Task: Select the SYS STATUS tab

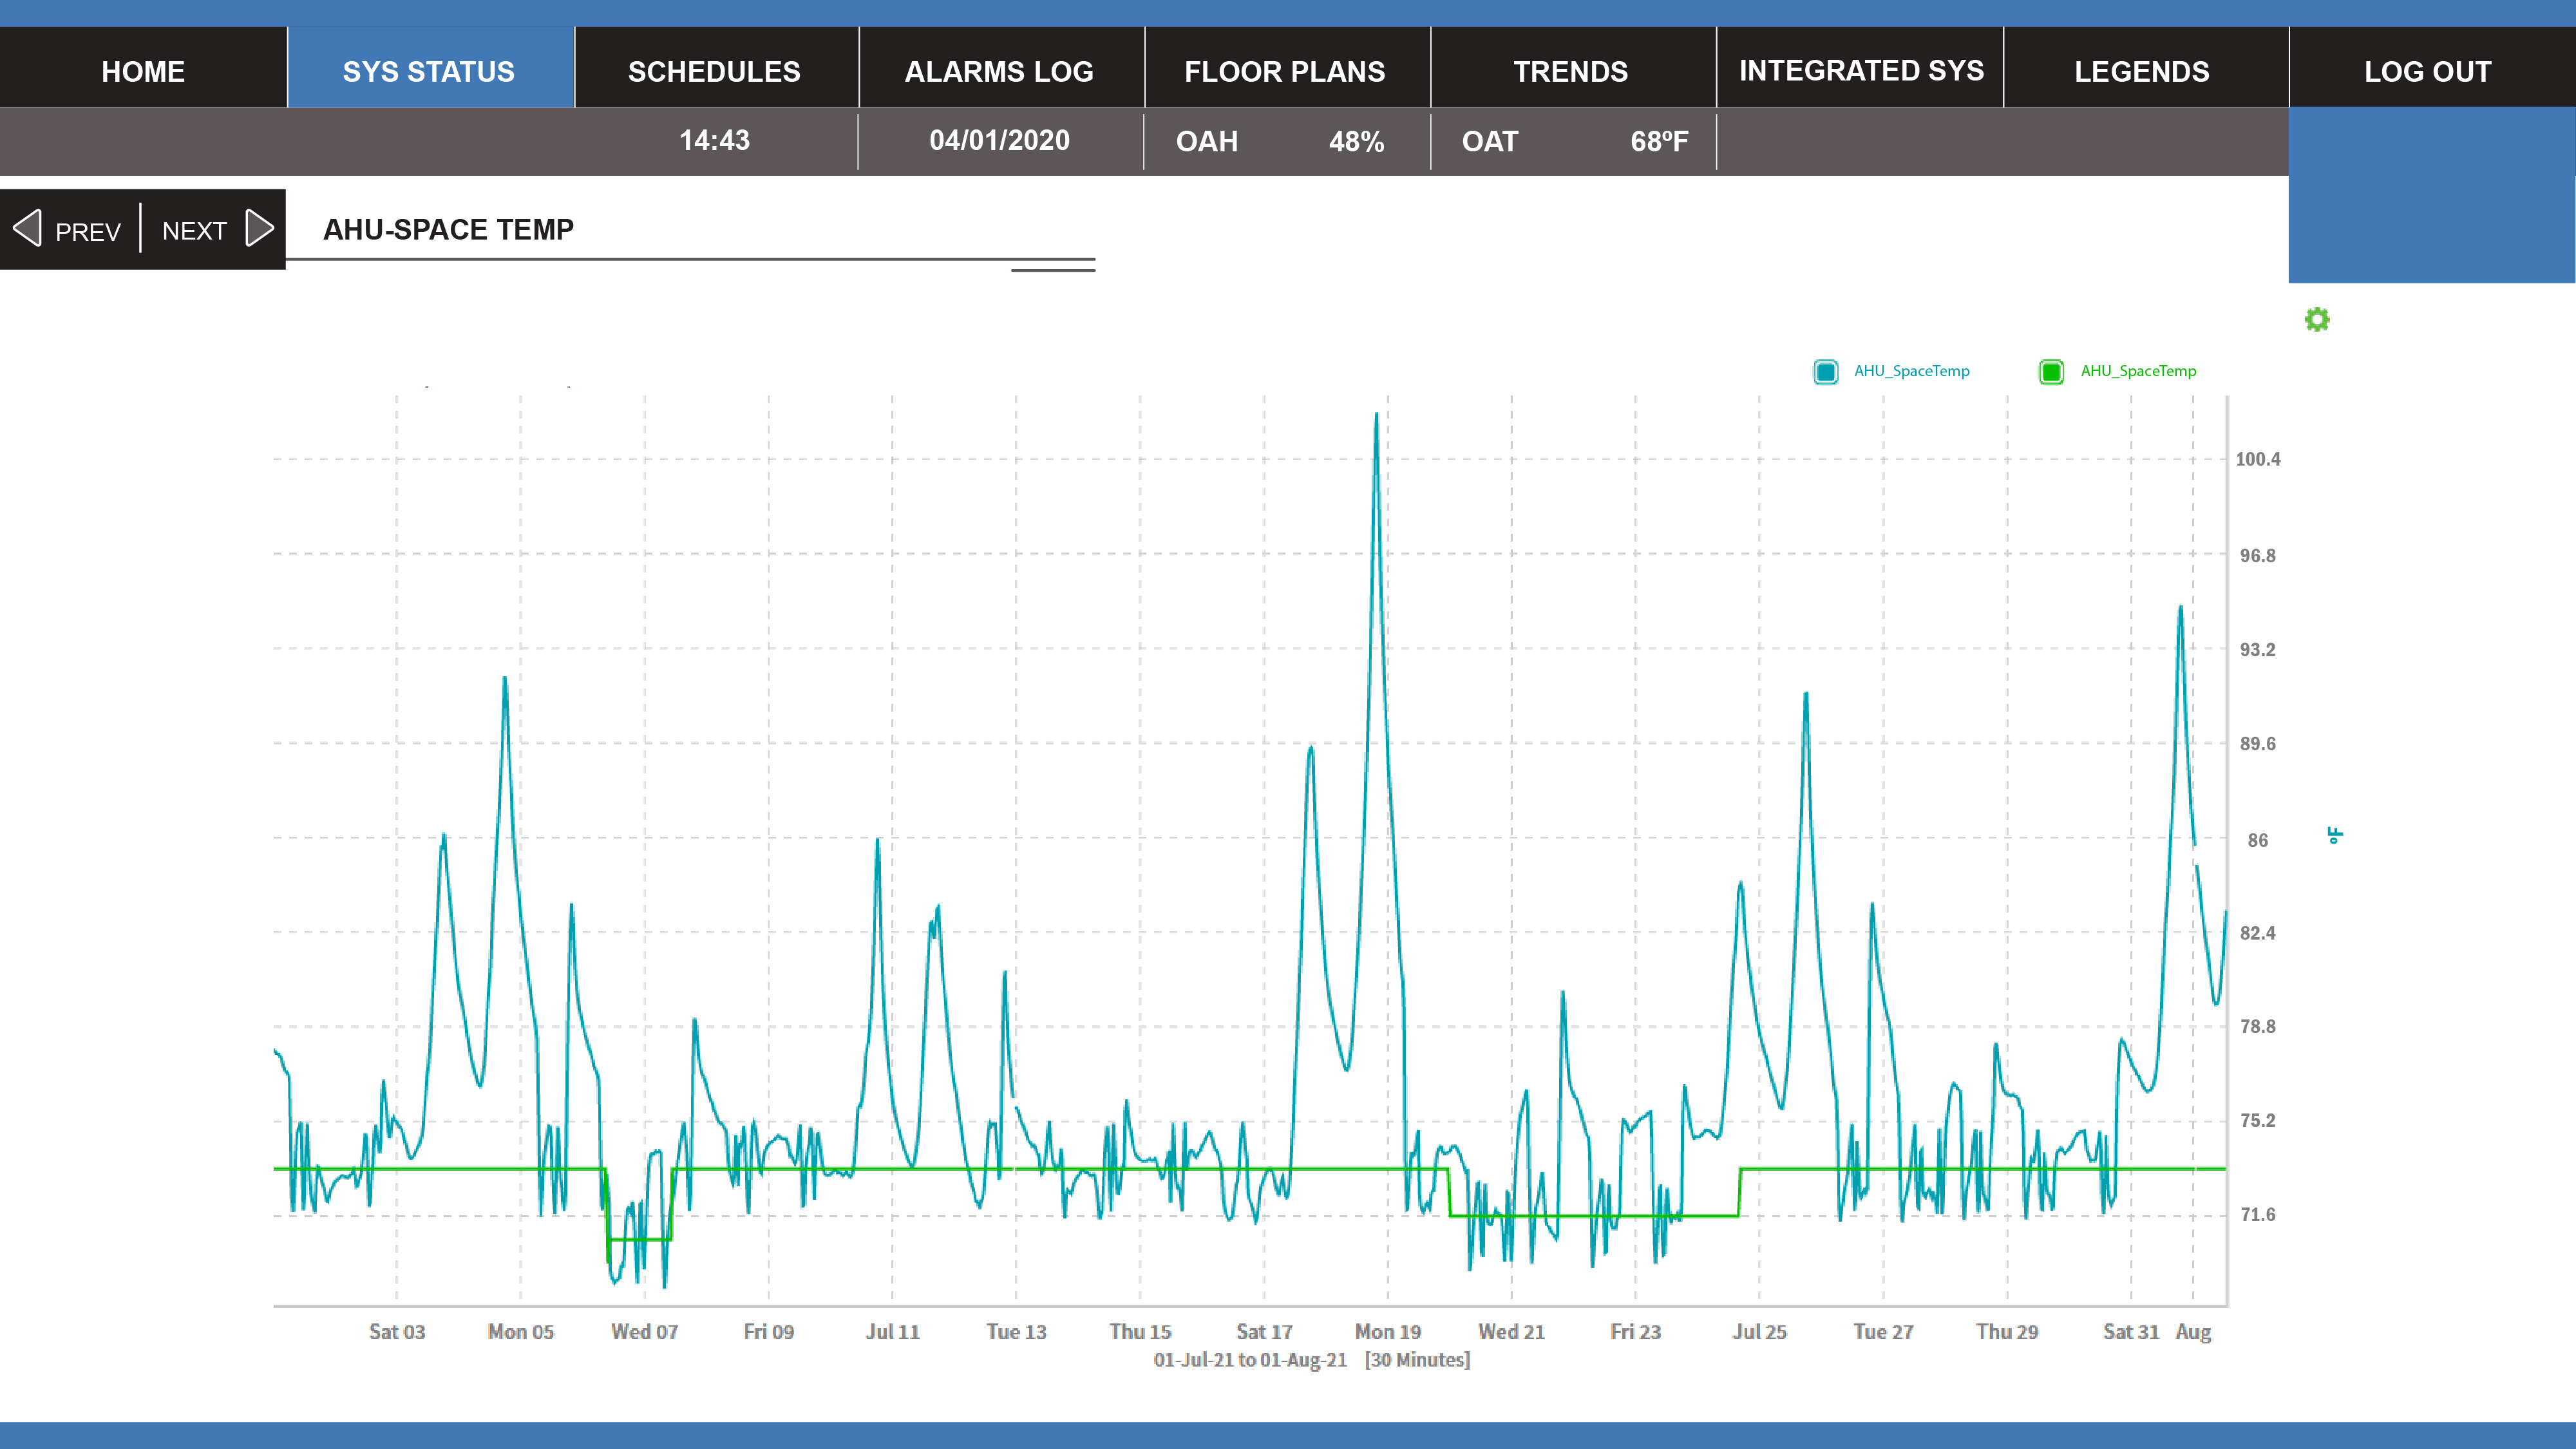Action: [x=429, y=71]
